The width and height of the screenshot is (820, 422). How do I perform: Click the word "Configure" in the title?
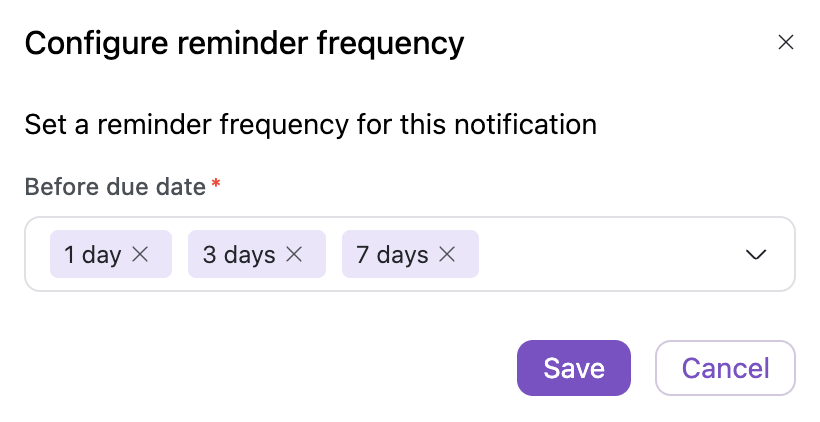85,43
